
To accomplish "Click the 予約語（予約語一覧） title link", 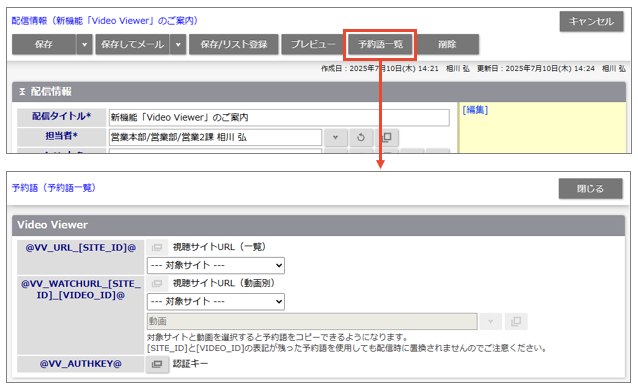I will coord(54,188).
